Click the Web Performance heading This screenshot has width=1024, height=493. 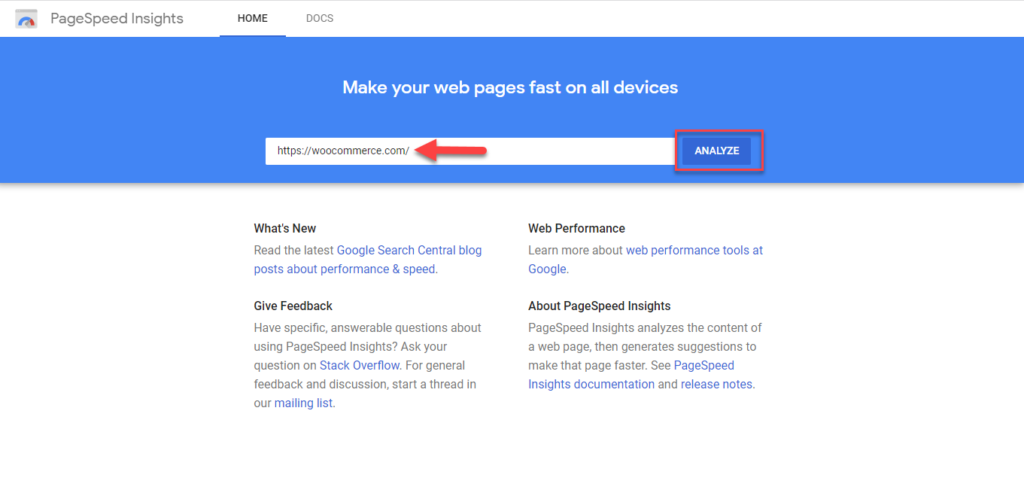pyautogui.click(x=577, y=229)
